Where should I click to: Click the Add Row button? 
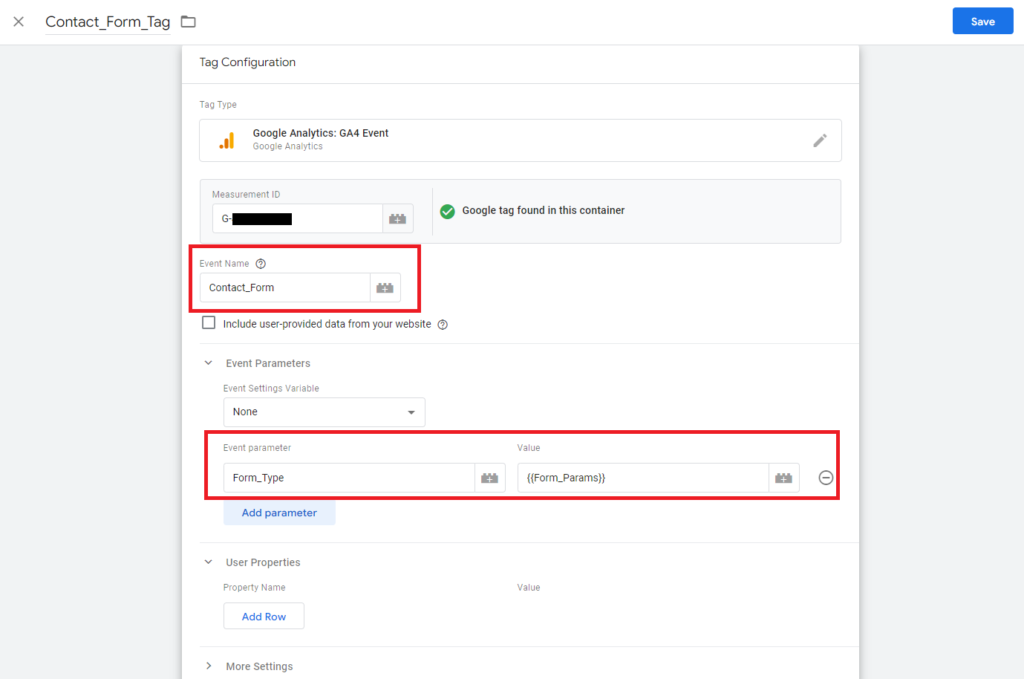point(264,616)
